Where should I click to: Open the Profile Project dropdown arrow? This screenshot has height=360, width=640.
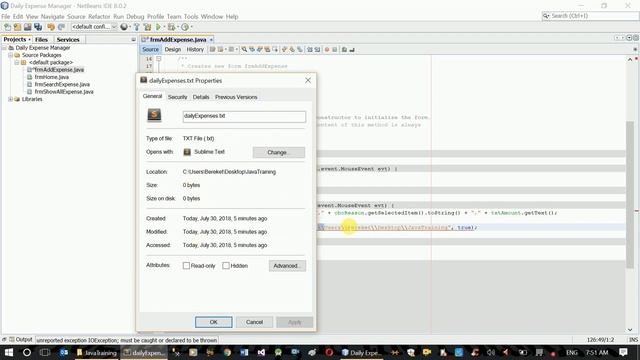(191, 27)
